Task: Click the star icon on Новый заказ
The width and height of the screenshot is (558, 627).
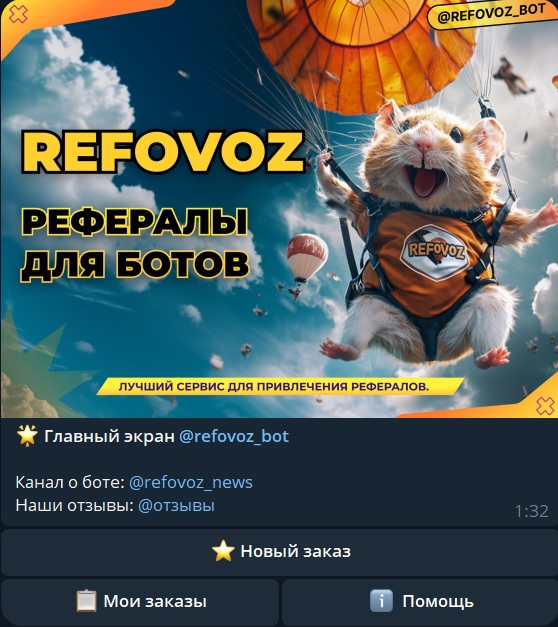Action: click(223, 551)
